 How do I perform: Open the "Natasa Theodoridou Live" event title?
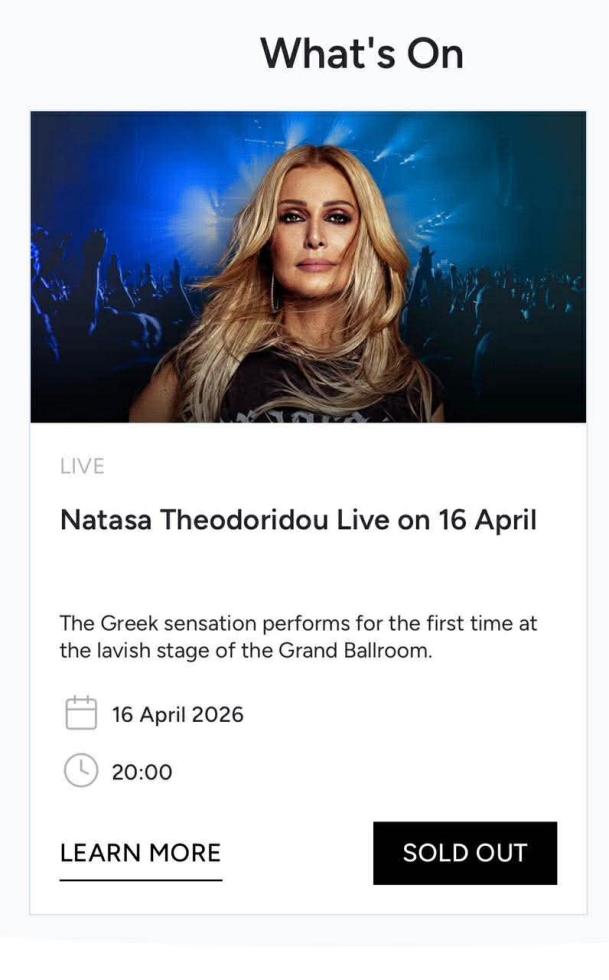(298, 521)
